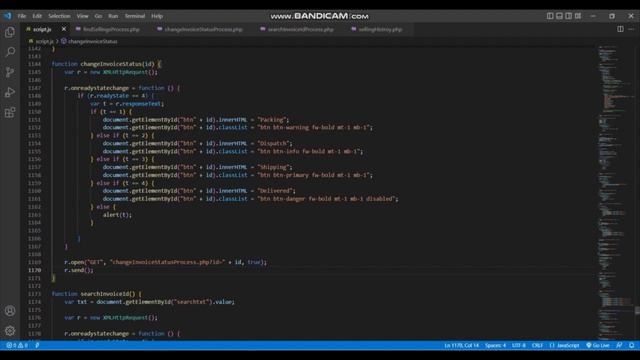Click the "Packing" string on line 1151
The width and height of the screenshot is (640, 360).
click(x=272, y=120)
